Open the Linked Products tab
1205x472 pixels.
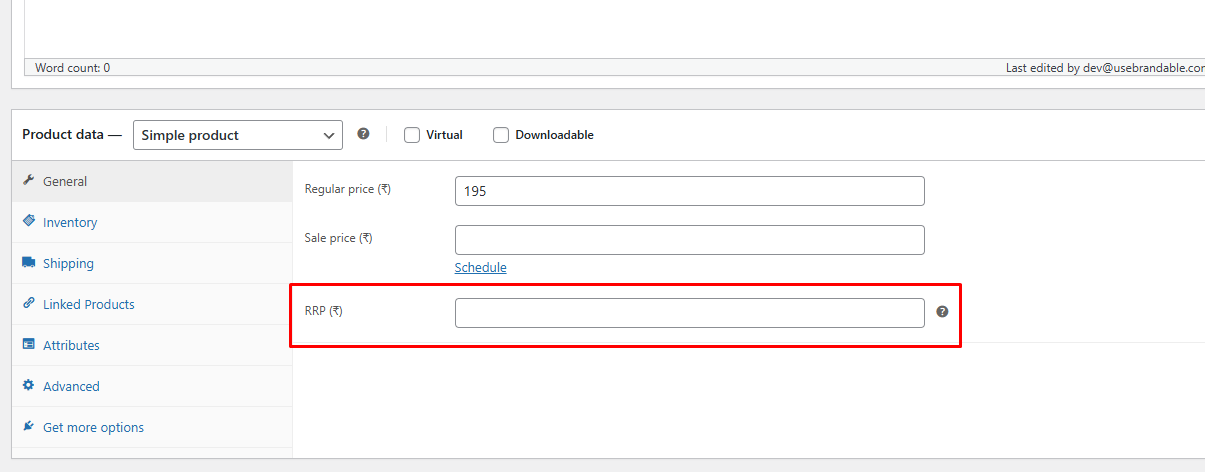tap(89, 304)
